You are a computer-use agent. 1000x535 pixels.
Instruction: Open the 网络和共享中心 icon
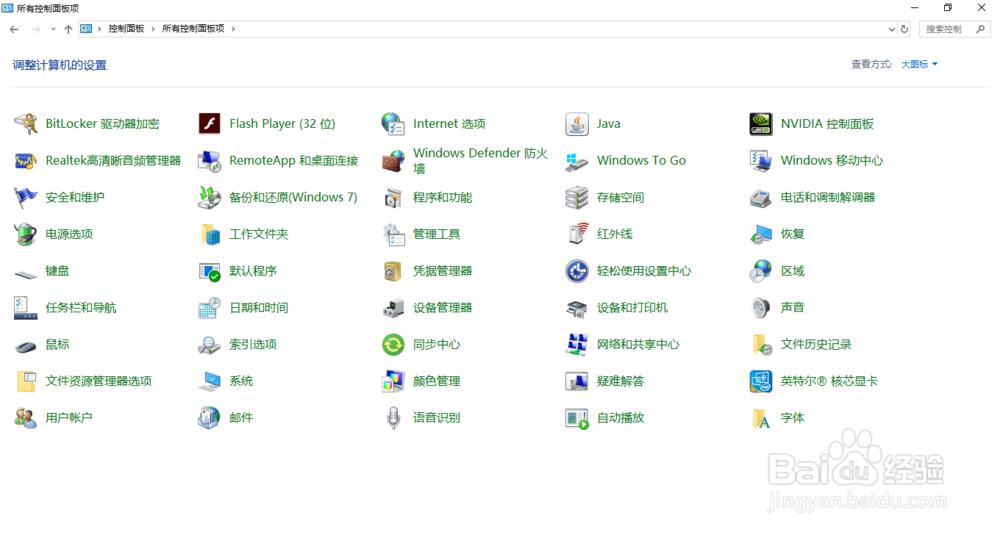click(577, 344)
